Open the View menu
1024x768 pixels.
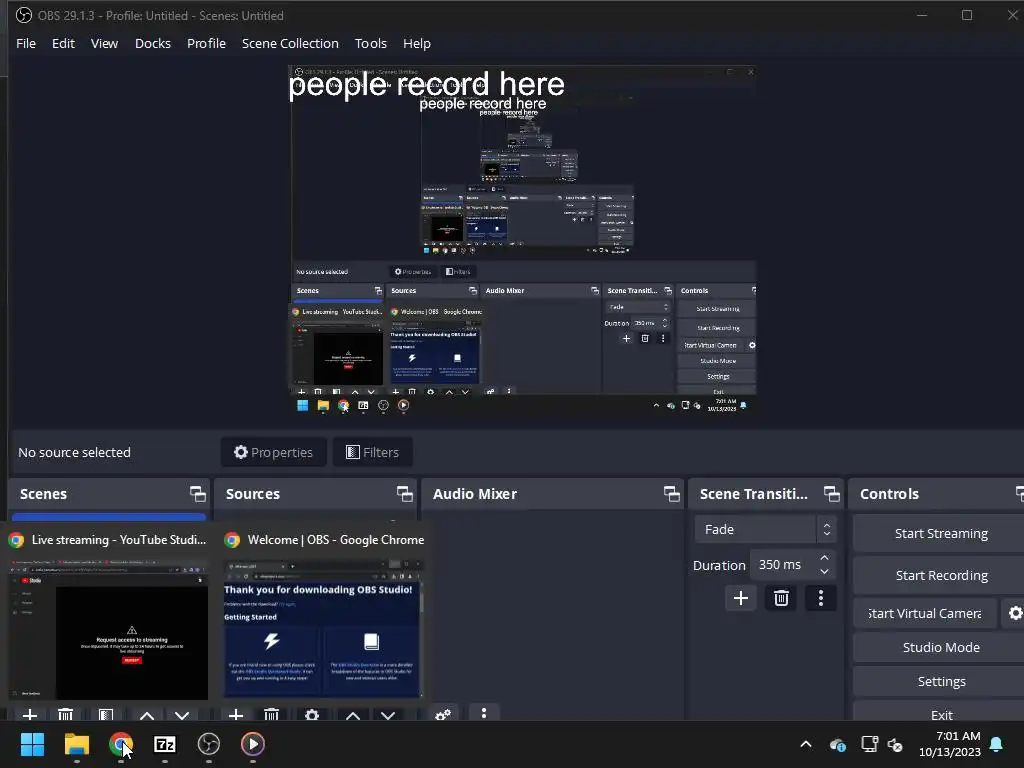pos(104,43)
